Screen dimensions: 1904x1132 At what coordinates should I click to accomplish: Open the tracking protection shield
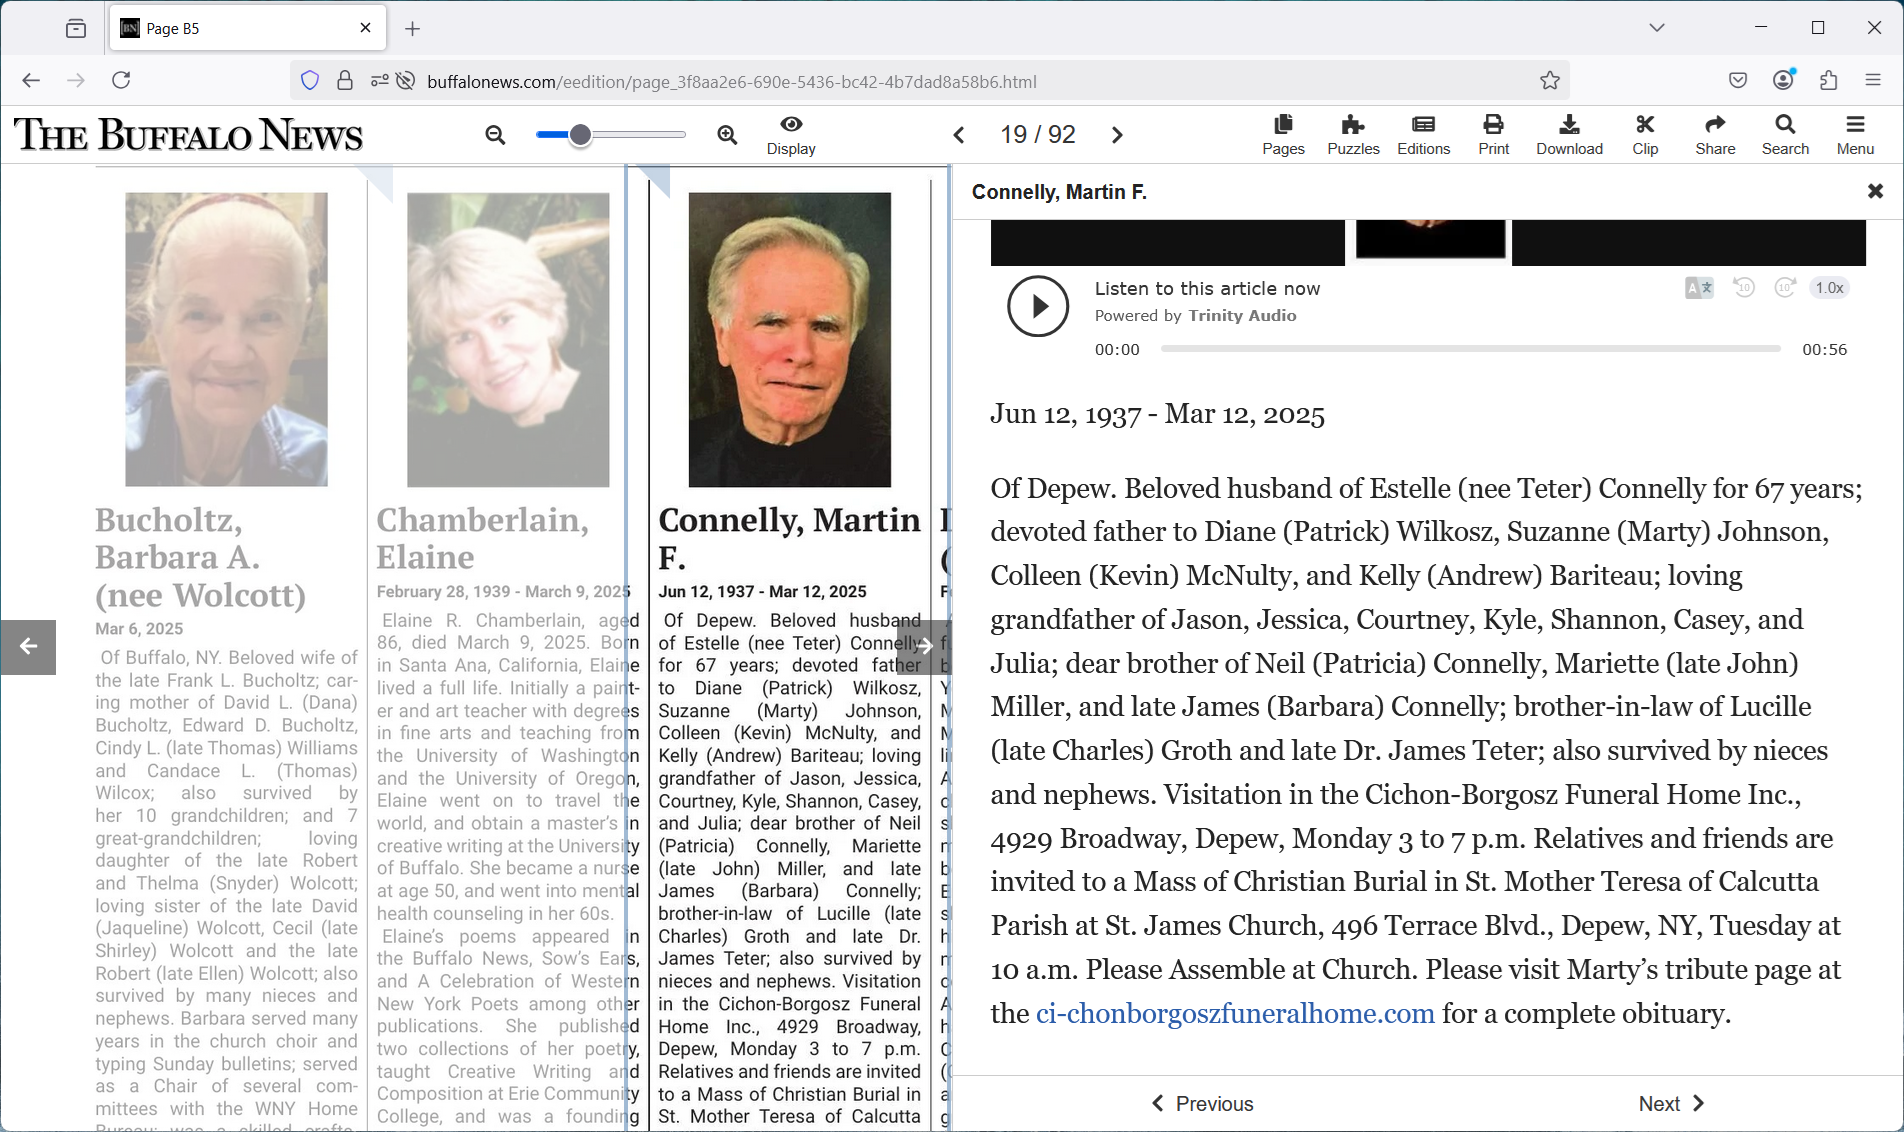tap(310, 81)
